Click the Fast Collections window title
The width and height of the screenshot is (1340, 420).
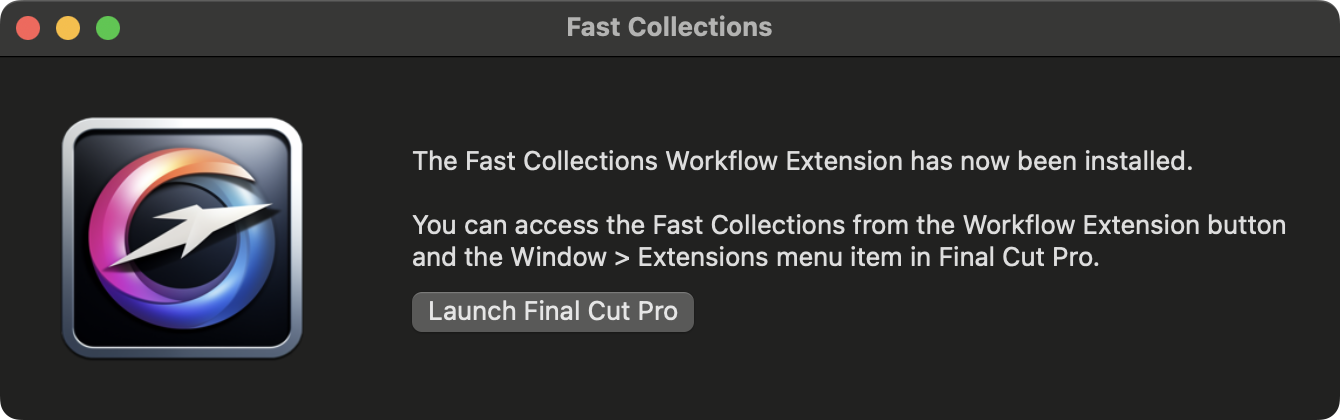click(669, 27)
